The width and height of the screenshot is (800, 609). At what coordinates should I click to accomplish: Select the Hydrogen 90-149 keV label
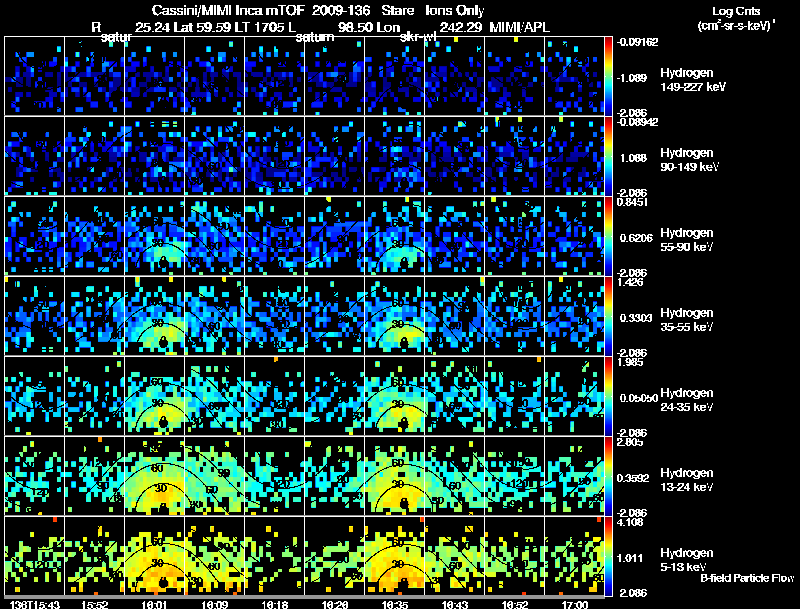(689, 160)
